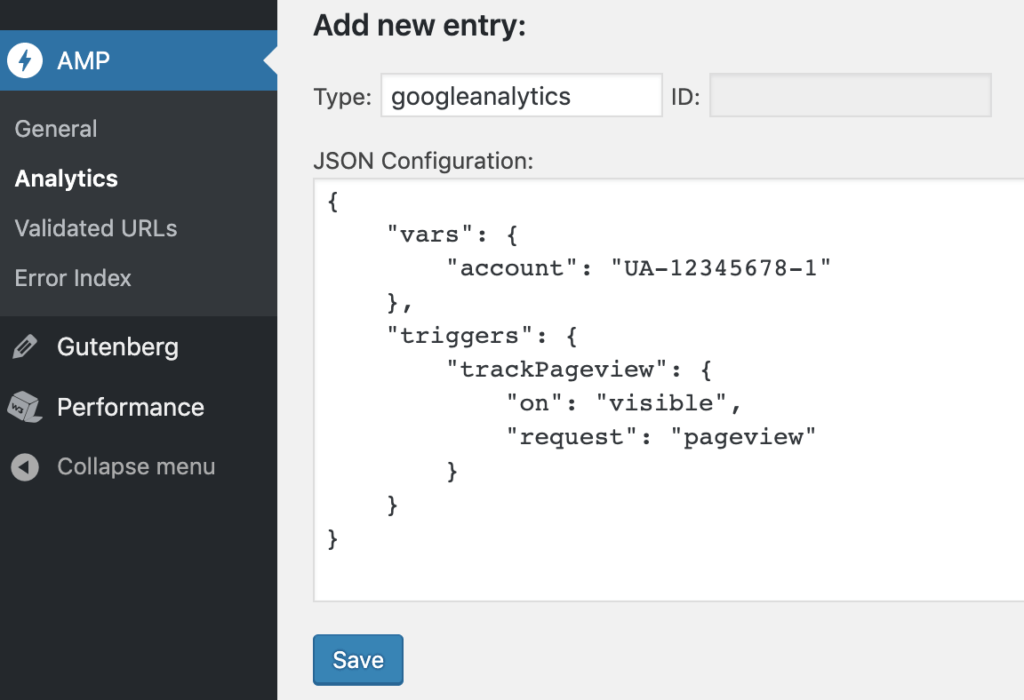Click the "on" key in JSON
The height and width of the screenshot is (700, 1024).
(534, 403)
